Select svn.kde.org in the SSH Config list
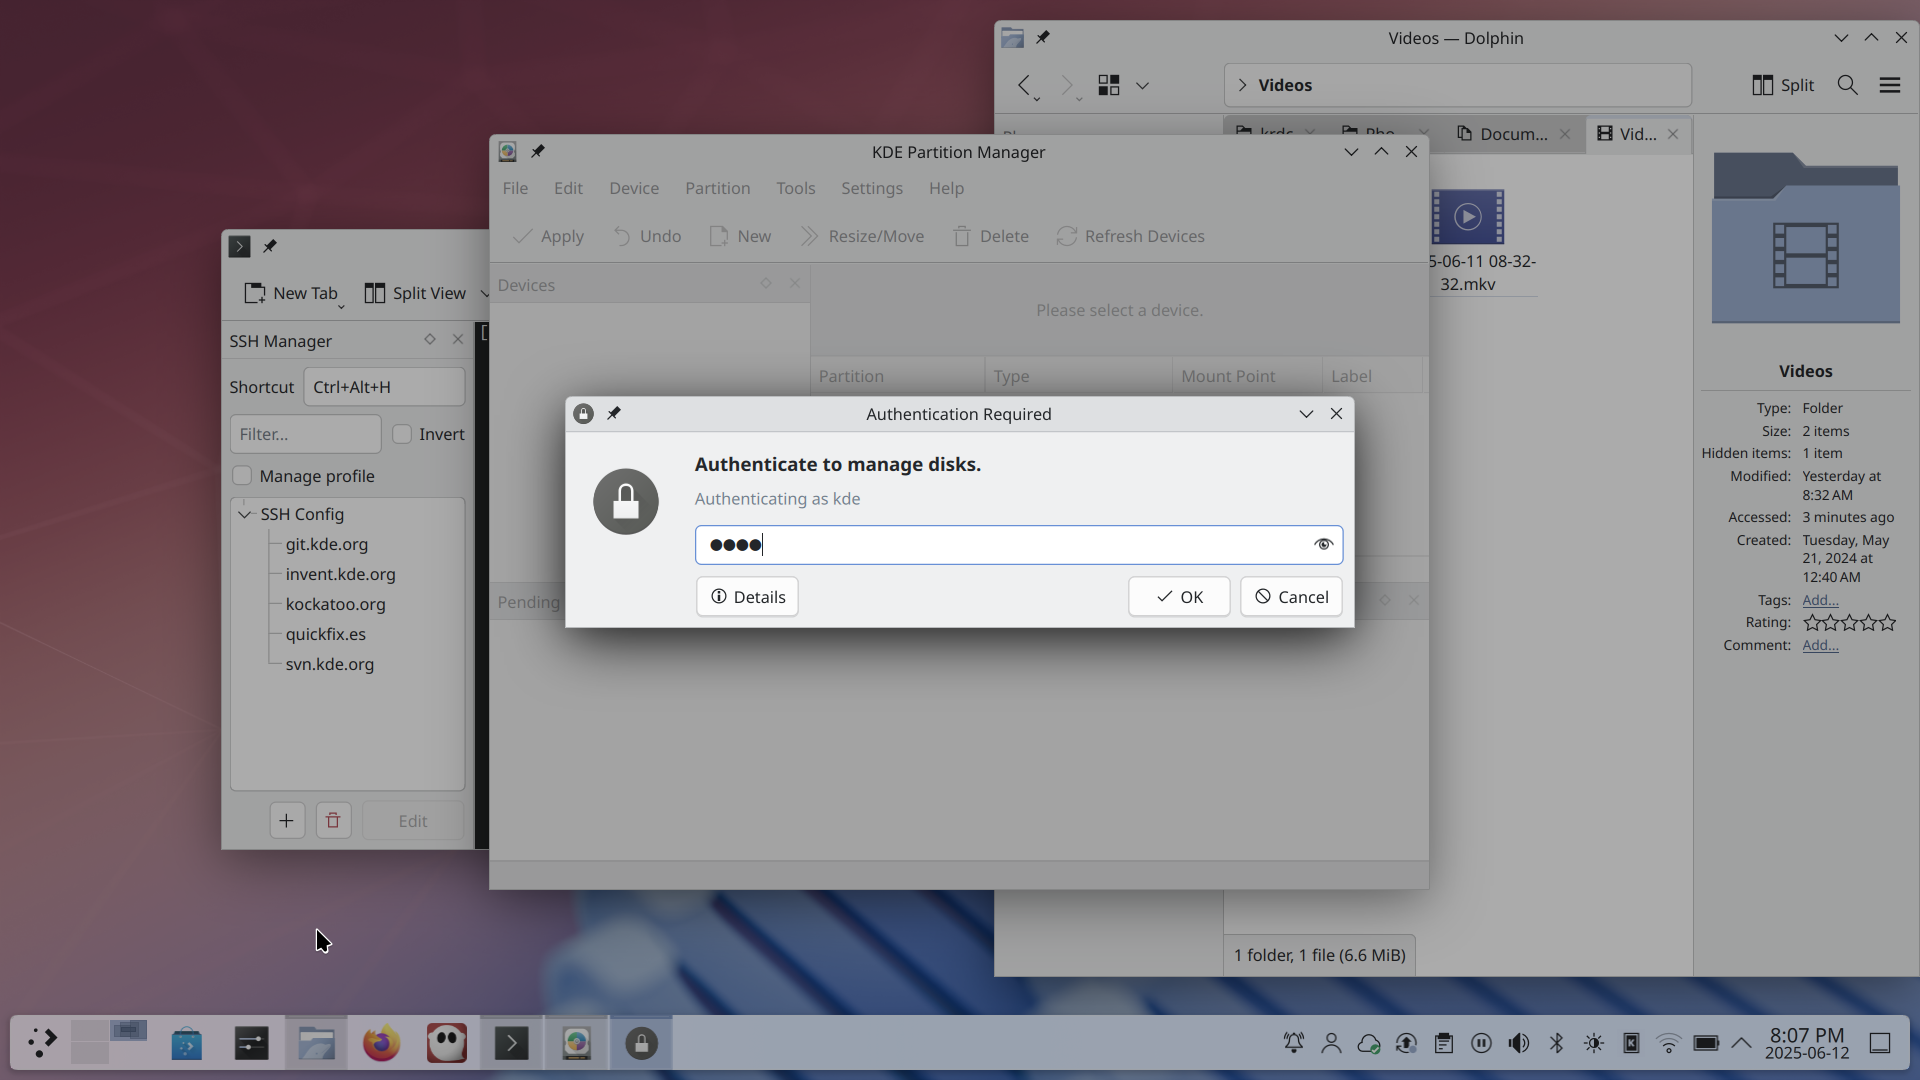1920x1080 pixels. pyautogui.click(x=330, y=664)
